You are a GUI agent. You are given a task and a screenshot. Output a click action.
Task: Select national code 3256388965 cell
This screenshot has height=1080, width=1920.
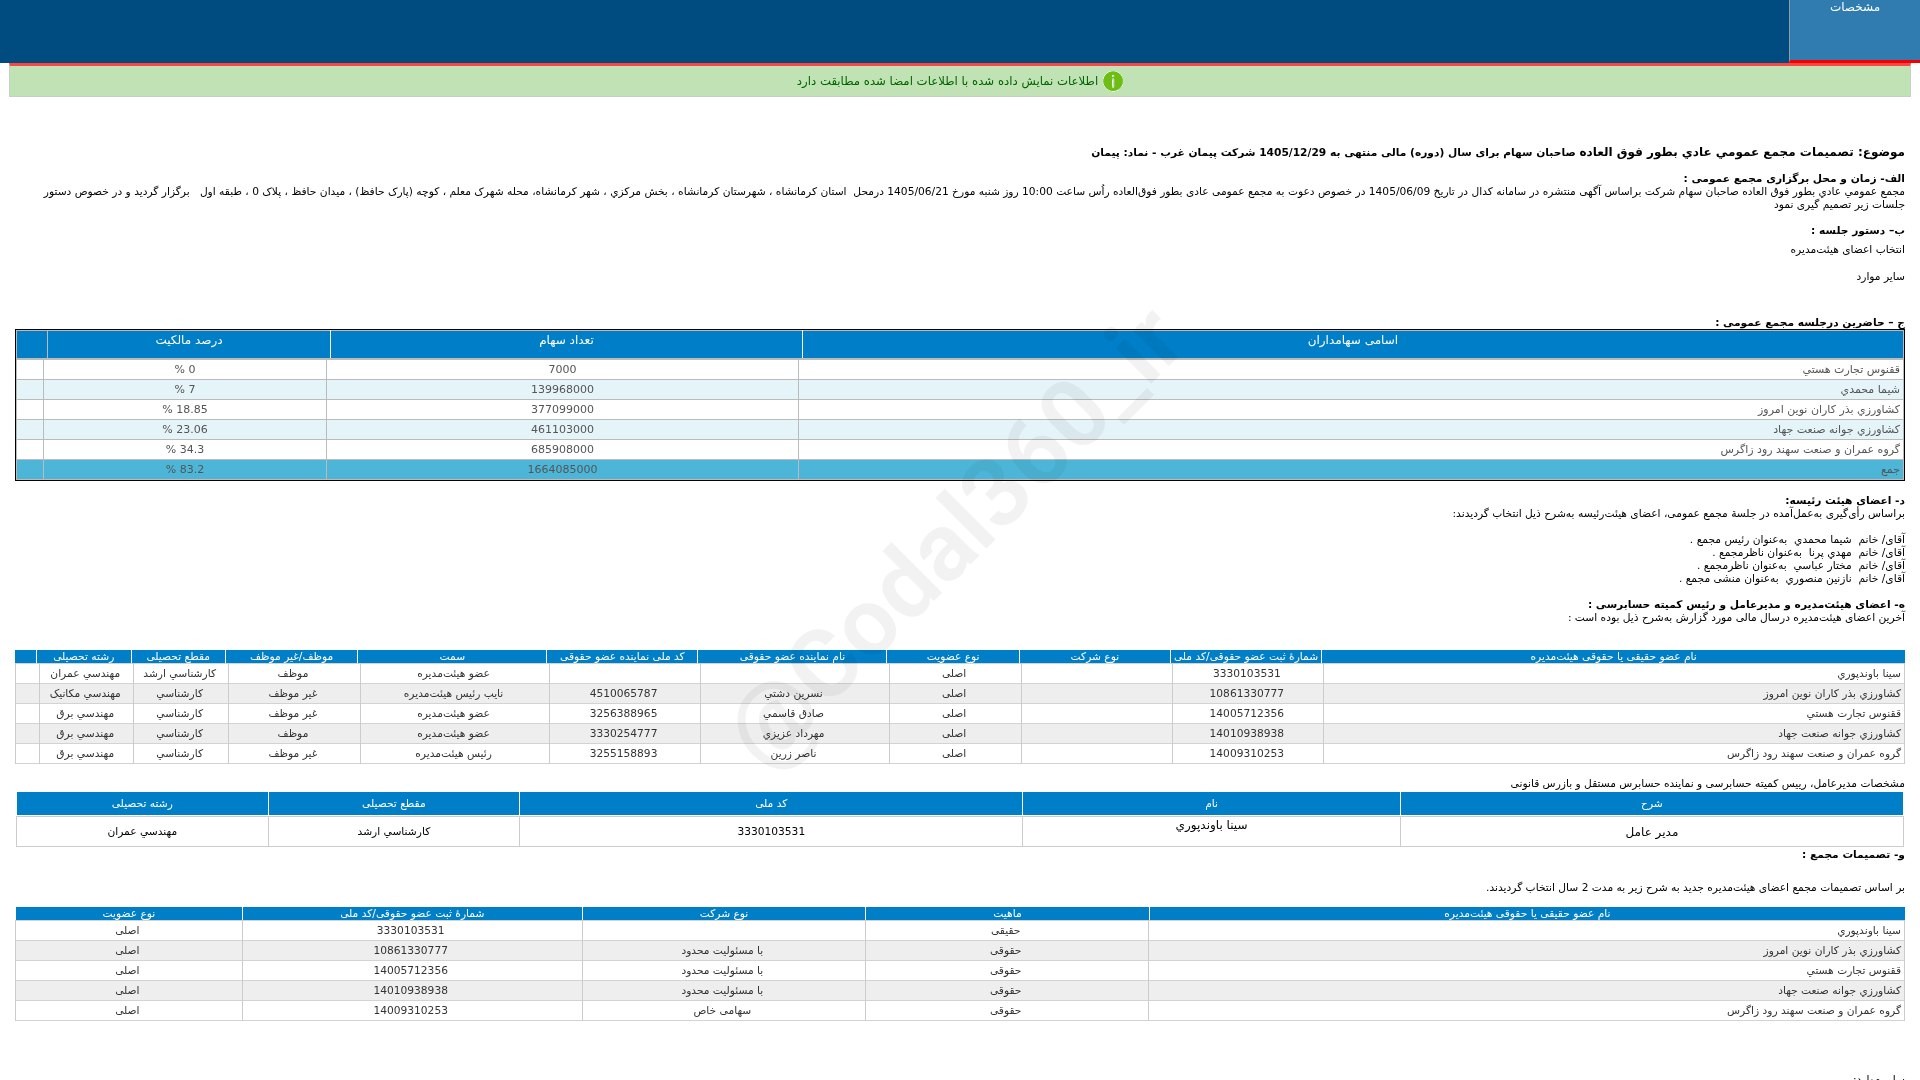coord(624,714)
